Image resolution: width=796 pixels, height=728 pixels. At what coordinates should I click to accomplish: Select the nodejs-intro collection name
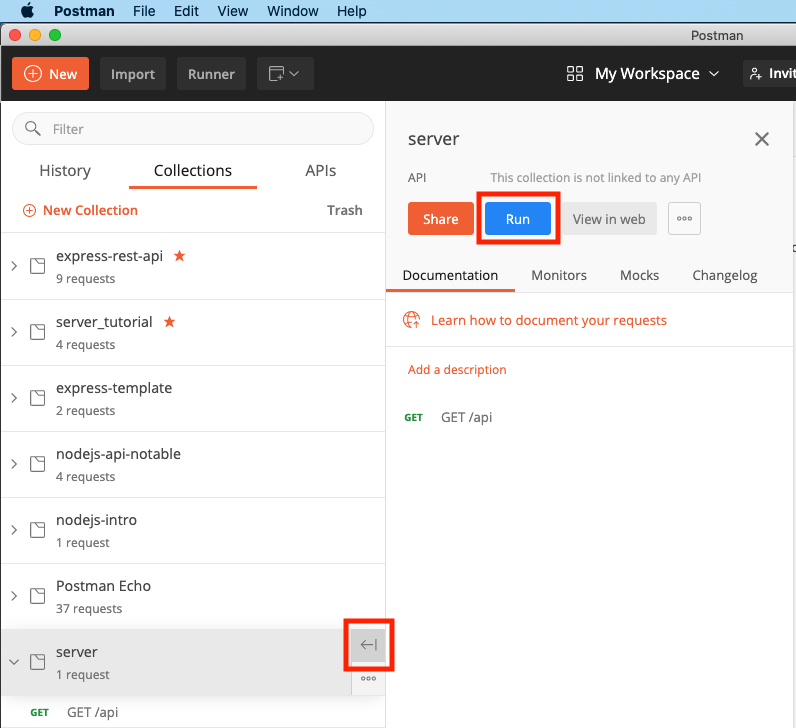tap(96, 520)
